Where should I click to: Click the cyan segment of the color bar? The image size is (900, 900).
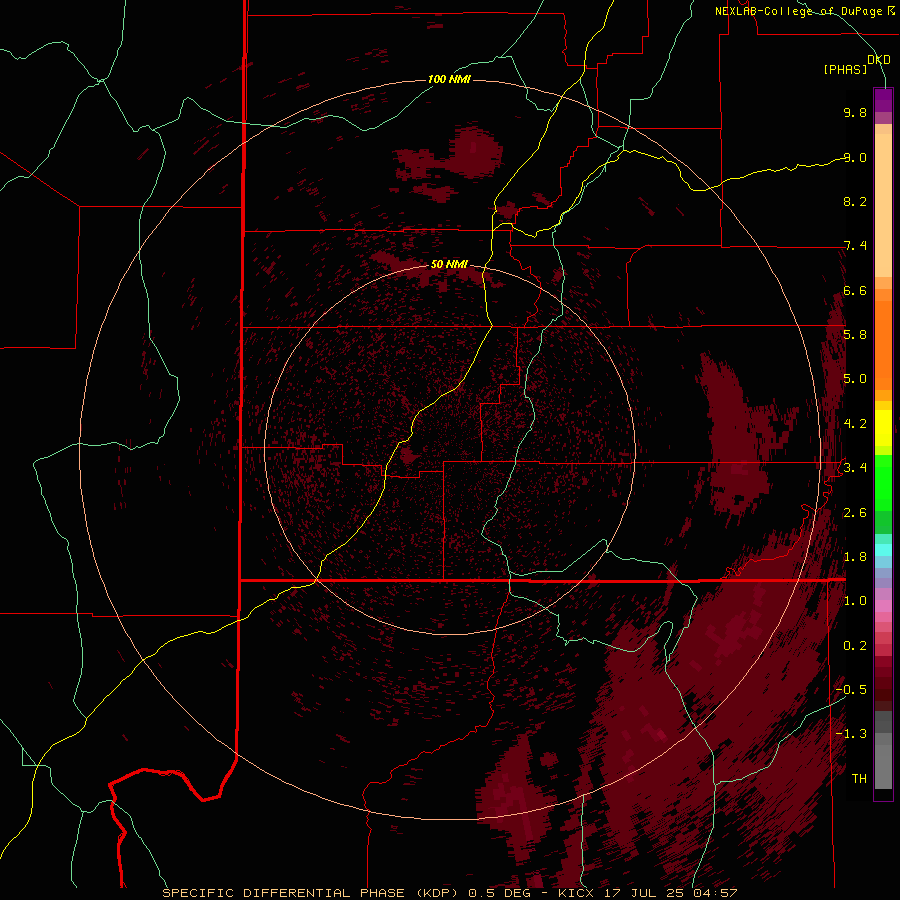pyautogui.click(x=883, y=550)
